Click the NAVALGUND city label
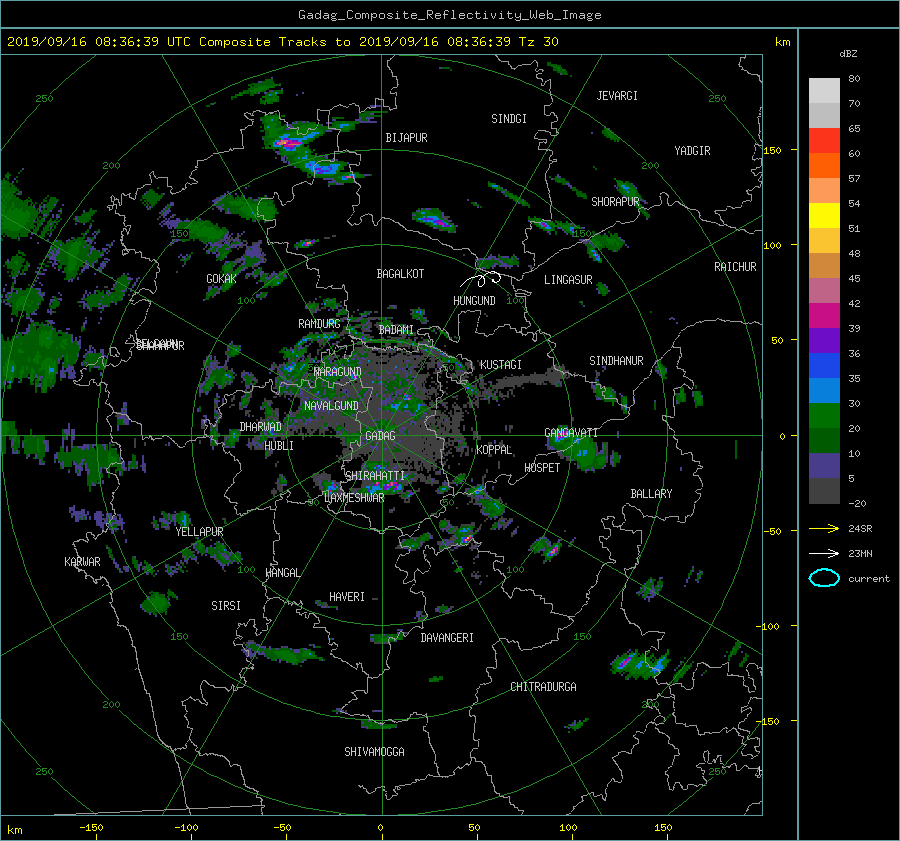900x841 pixels. point(331,406)
